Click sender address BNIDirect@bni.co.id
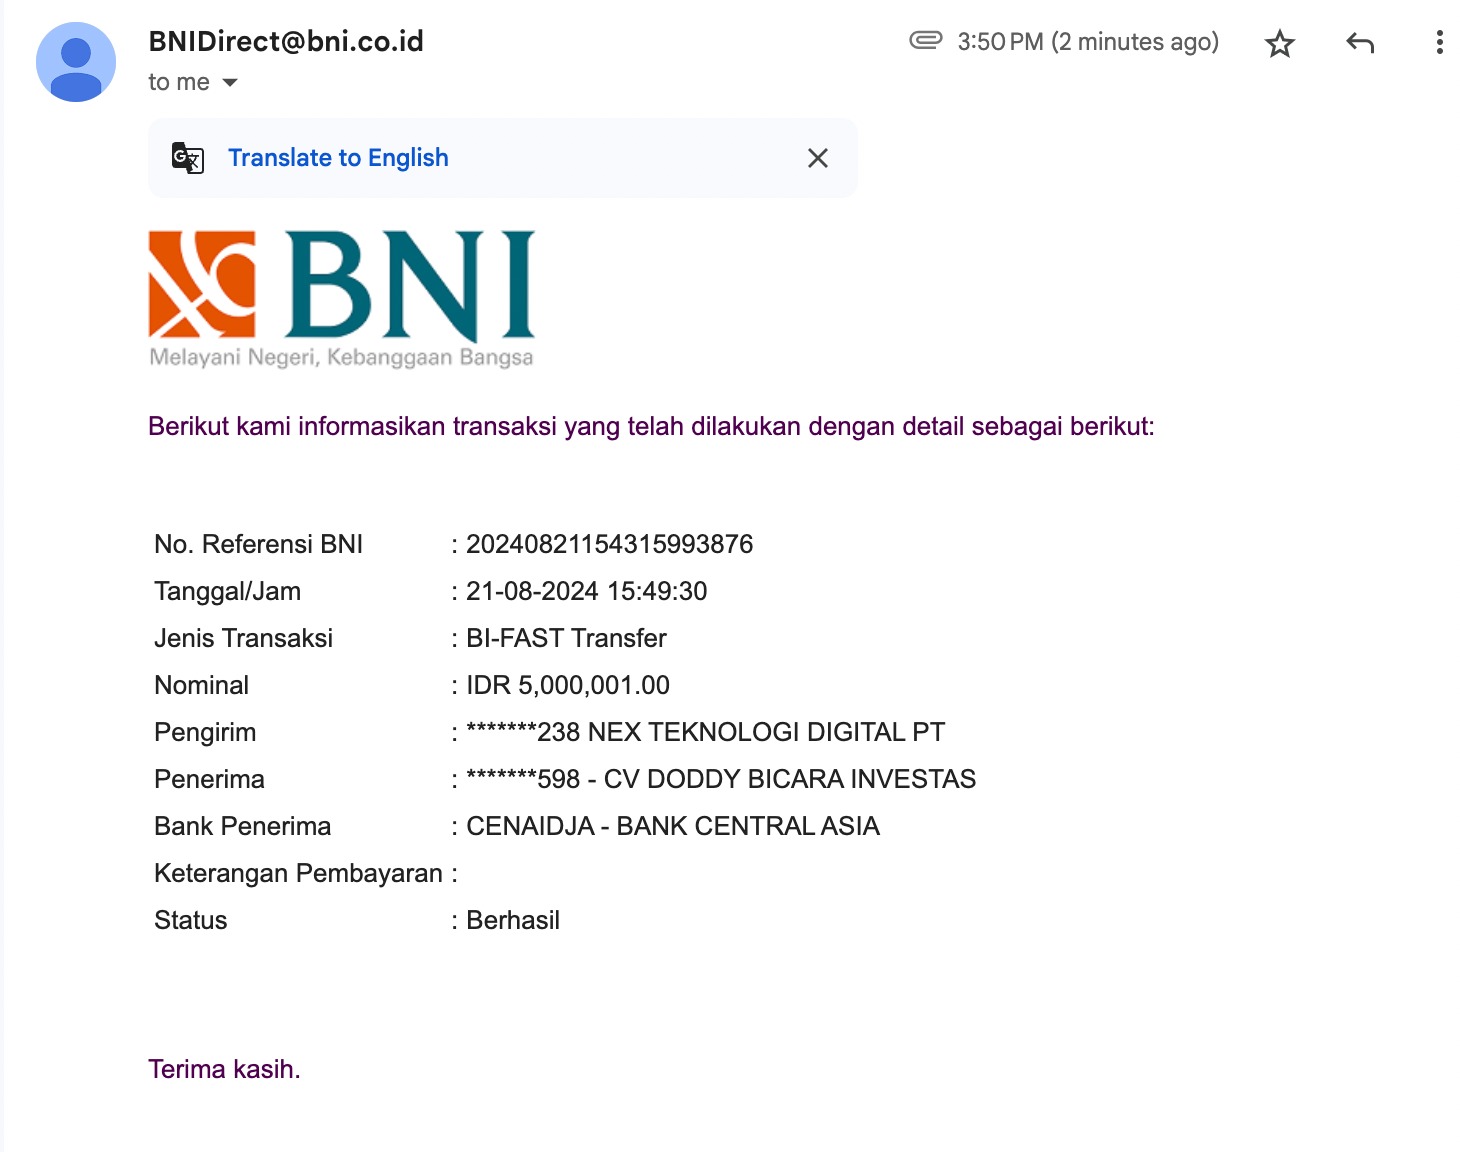Viewport: 1460px width, 1152px height. (286, 41)
